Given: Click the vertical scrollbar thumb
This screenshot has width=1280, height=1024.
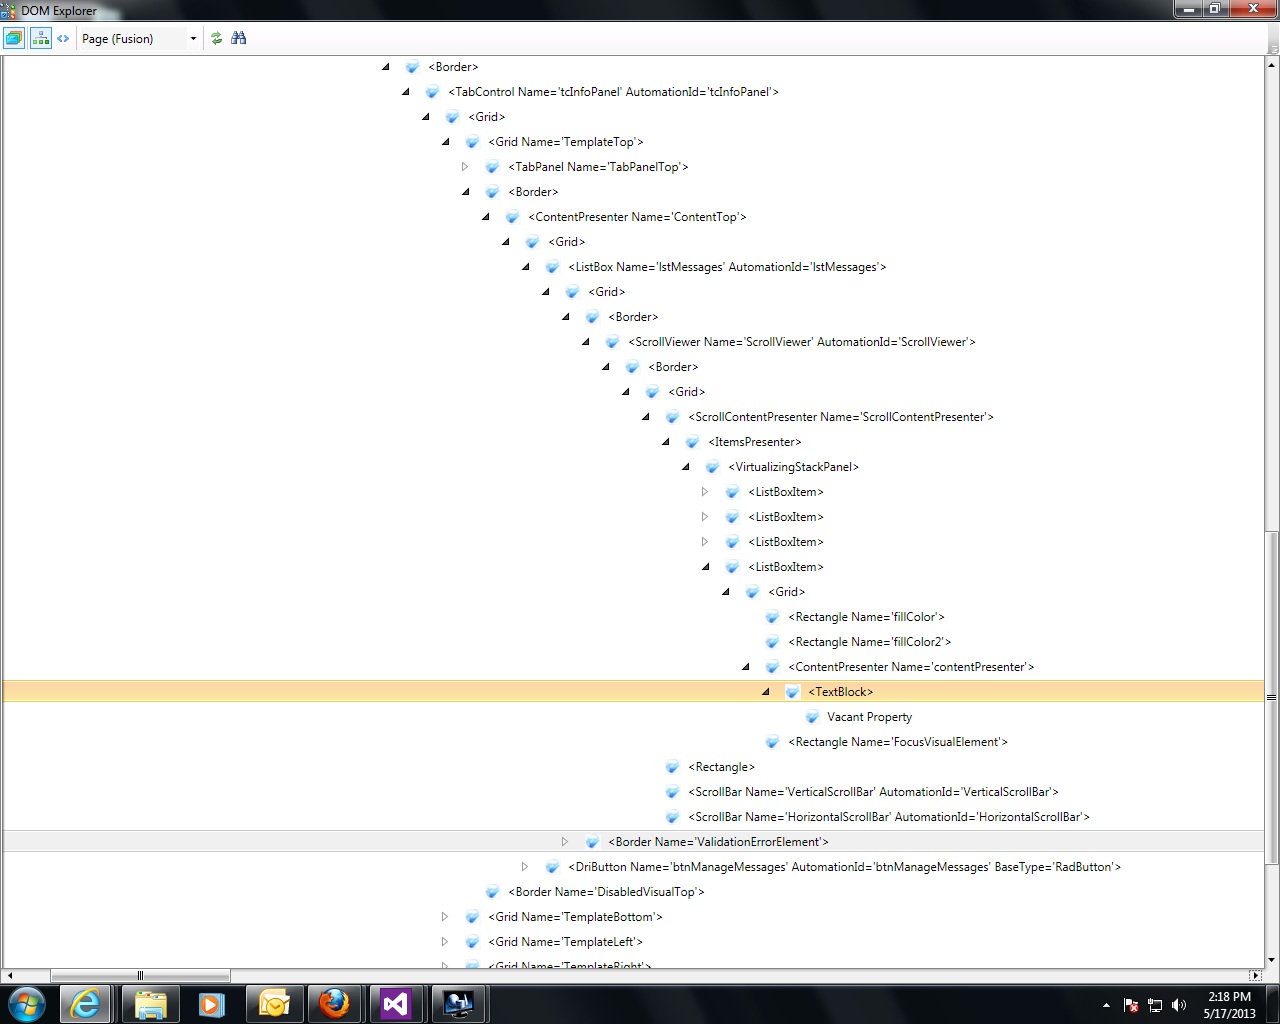Looking at the screenshot, I should 1272,697.
